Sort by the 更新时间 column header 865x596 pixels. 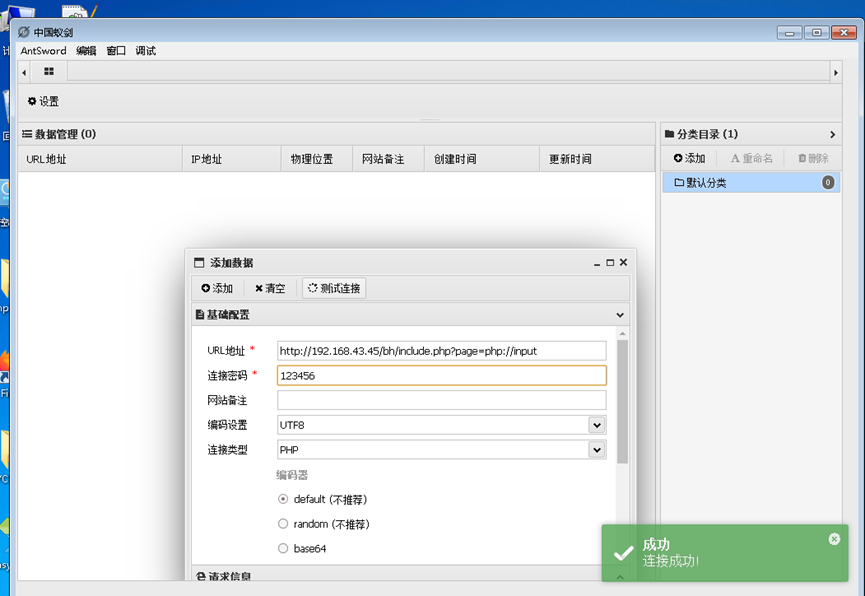[x=597, y=159]
